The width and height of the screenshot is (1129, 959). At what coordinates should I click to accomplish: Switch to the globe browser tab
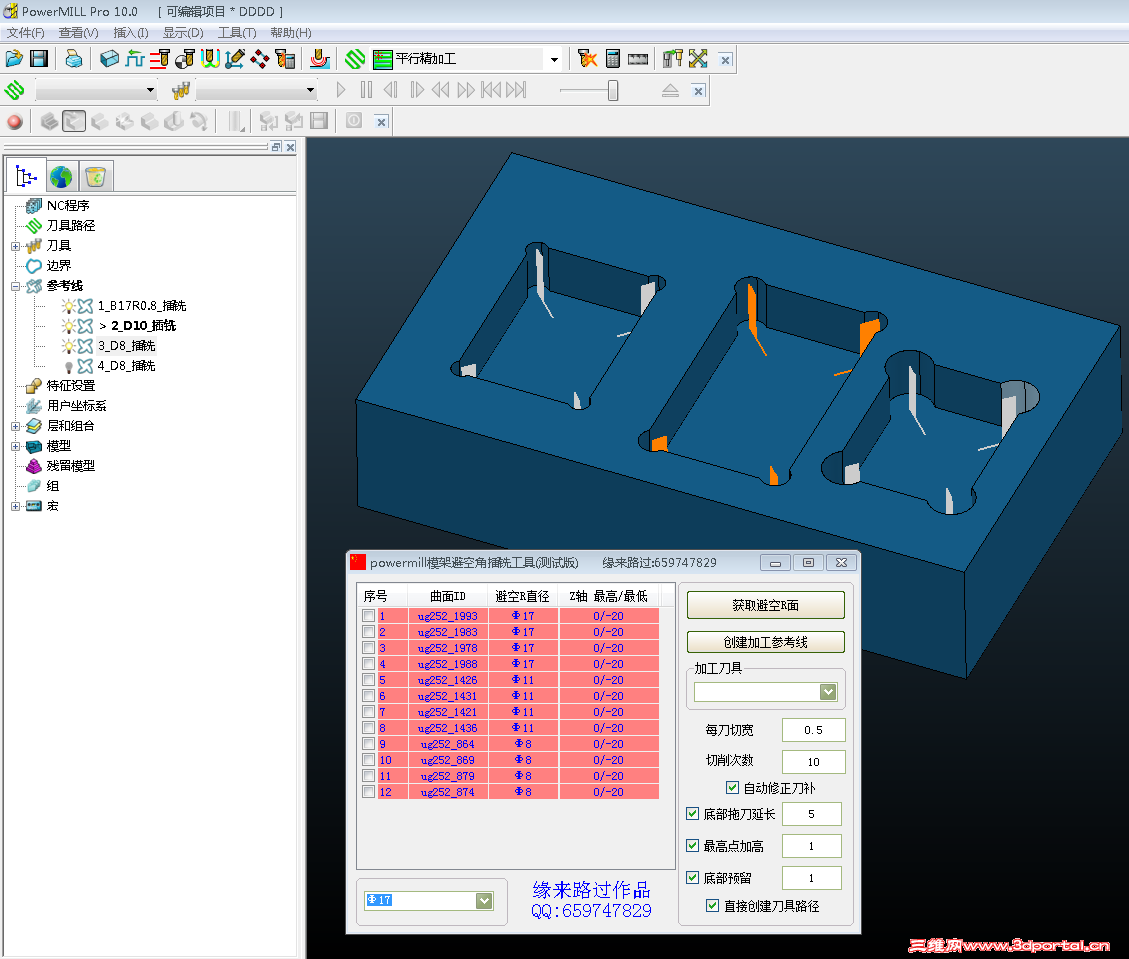click(x=61, y=176)
